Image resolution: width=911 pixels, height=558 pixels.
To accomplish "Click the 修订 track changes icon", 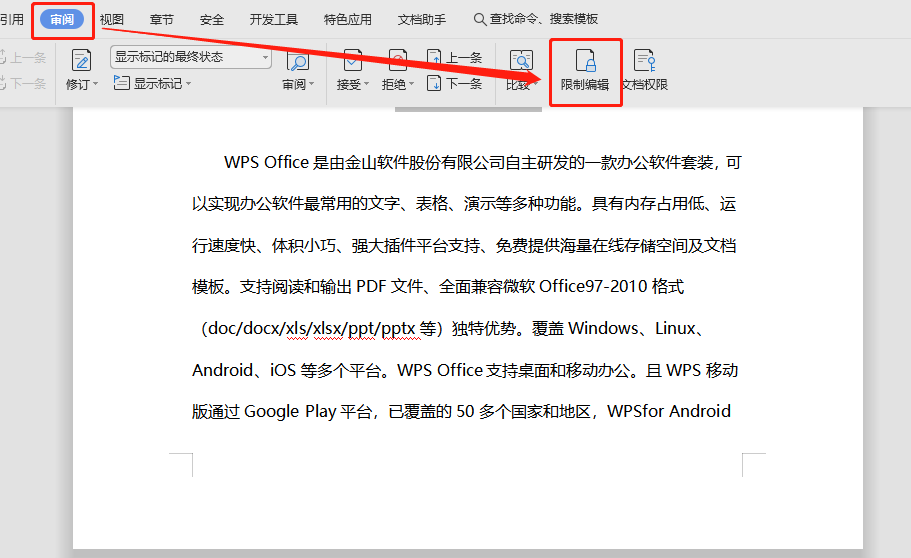I will tap(81, 60).
